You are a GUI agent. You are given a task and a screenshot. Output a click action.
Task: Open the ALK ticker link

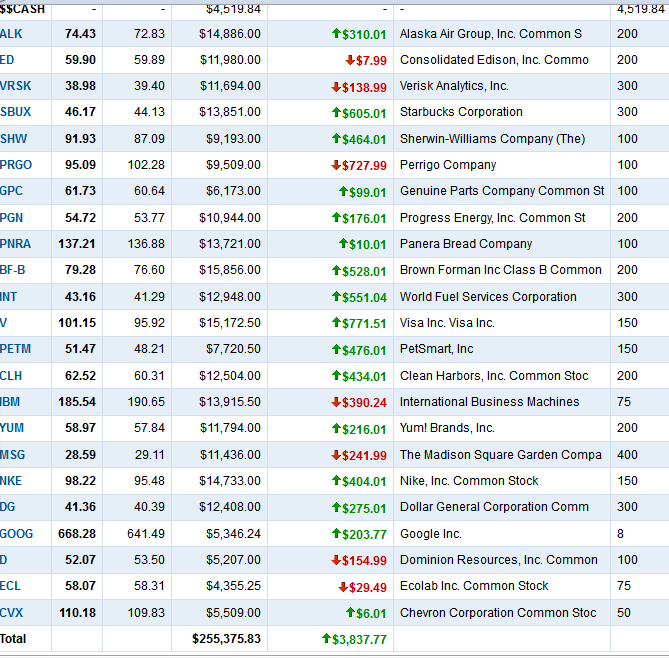point(11,34)
